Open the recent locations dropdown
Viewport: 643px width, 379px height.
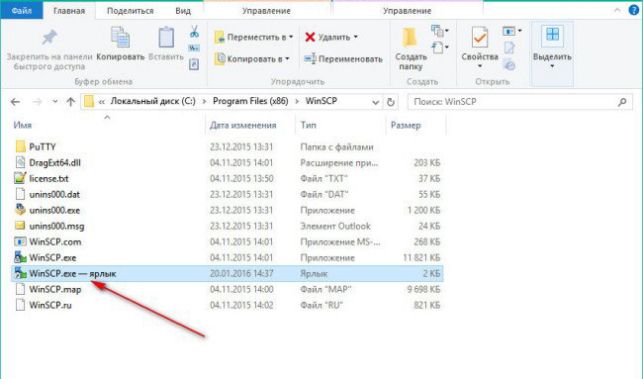tap(55, 102)
